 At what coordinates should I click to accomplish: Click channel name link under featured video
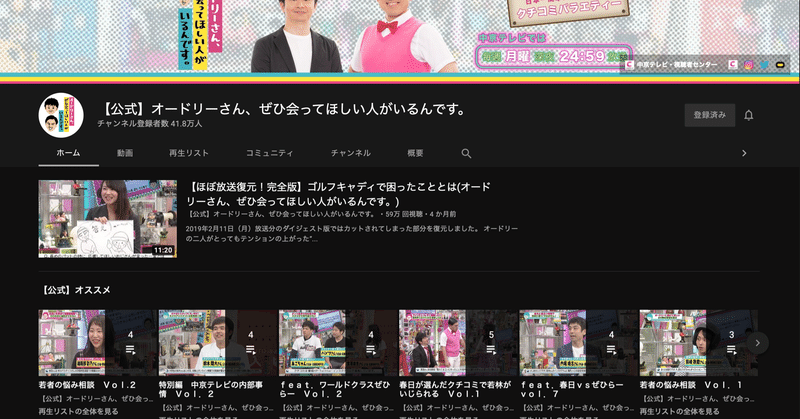(x=281, y=214)
